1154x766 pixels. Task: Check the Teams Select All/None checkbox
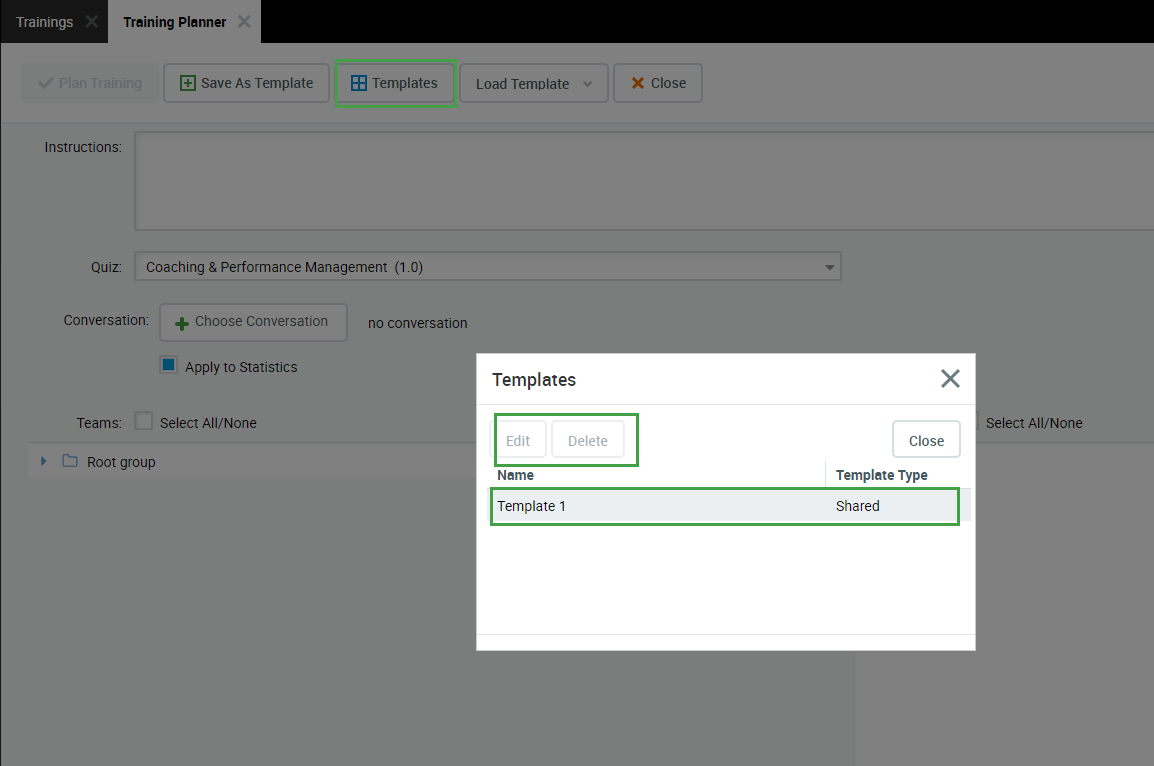click(144, 422)
